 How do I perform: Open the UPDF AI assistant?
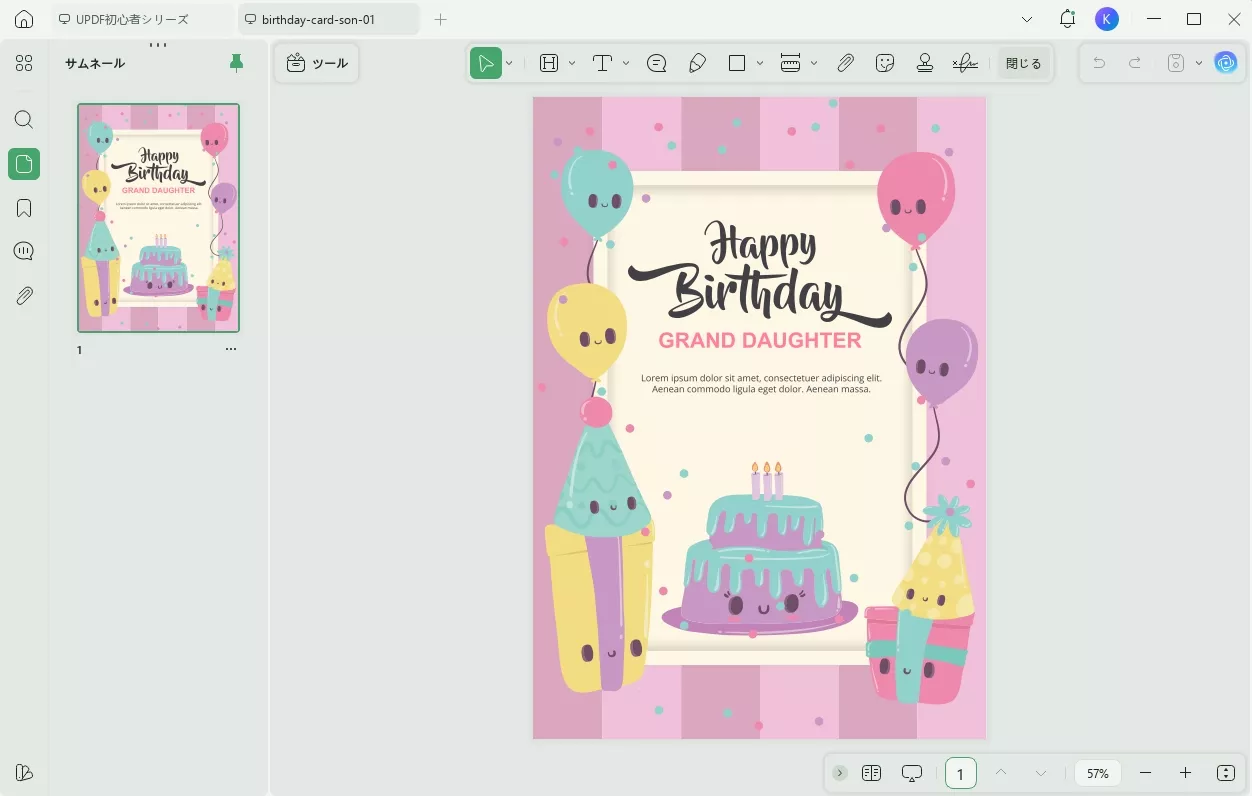[1226, 63]
